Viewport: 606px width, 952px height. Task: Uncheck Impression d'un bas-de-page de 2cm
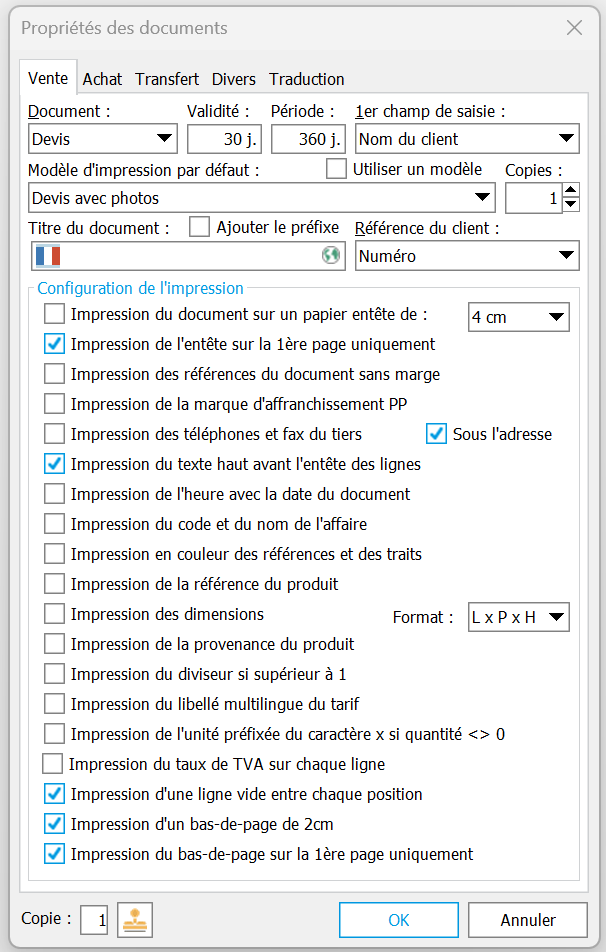[54, 824]
